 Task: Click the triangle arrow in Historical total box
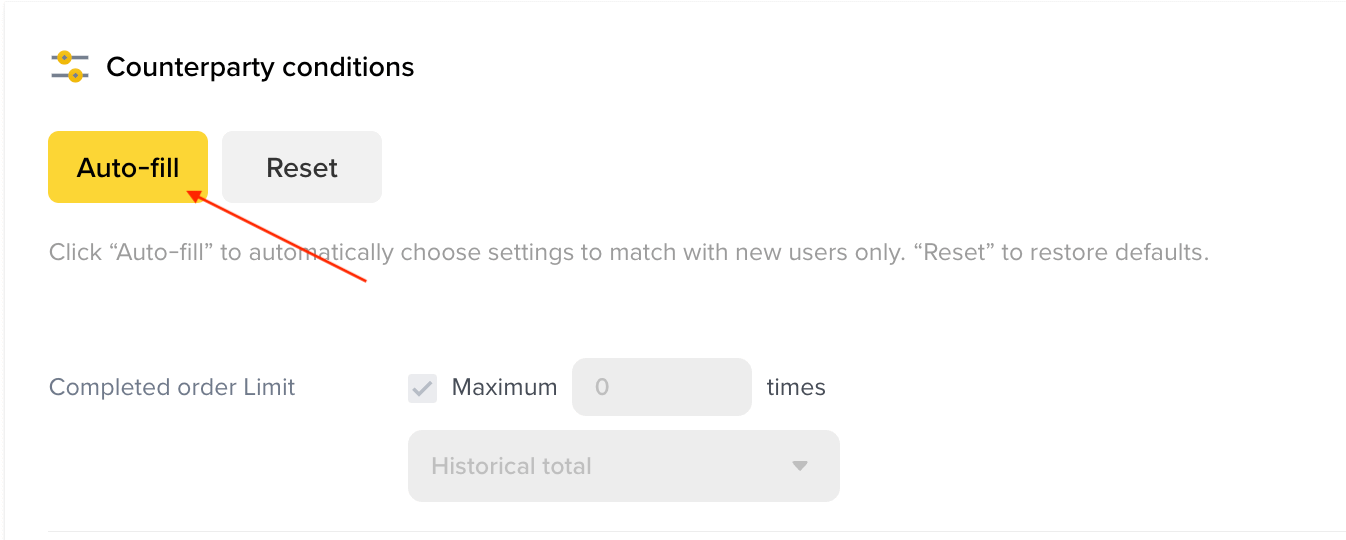click(799, 466)
